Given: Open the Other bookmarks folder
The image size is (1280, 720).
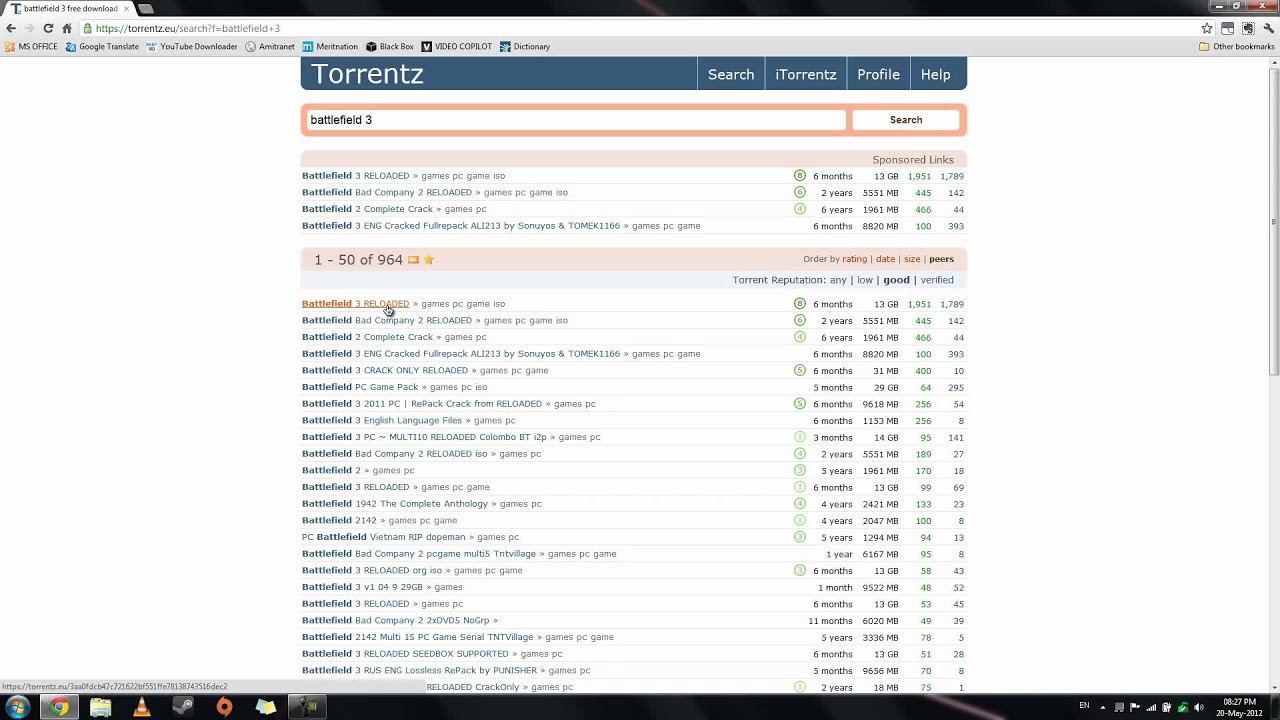Looking at the screenshot, I should (x=1237, y=46).
